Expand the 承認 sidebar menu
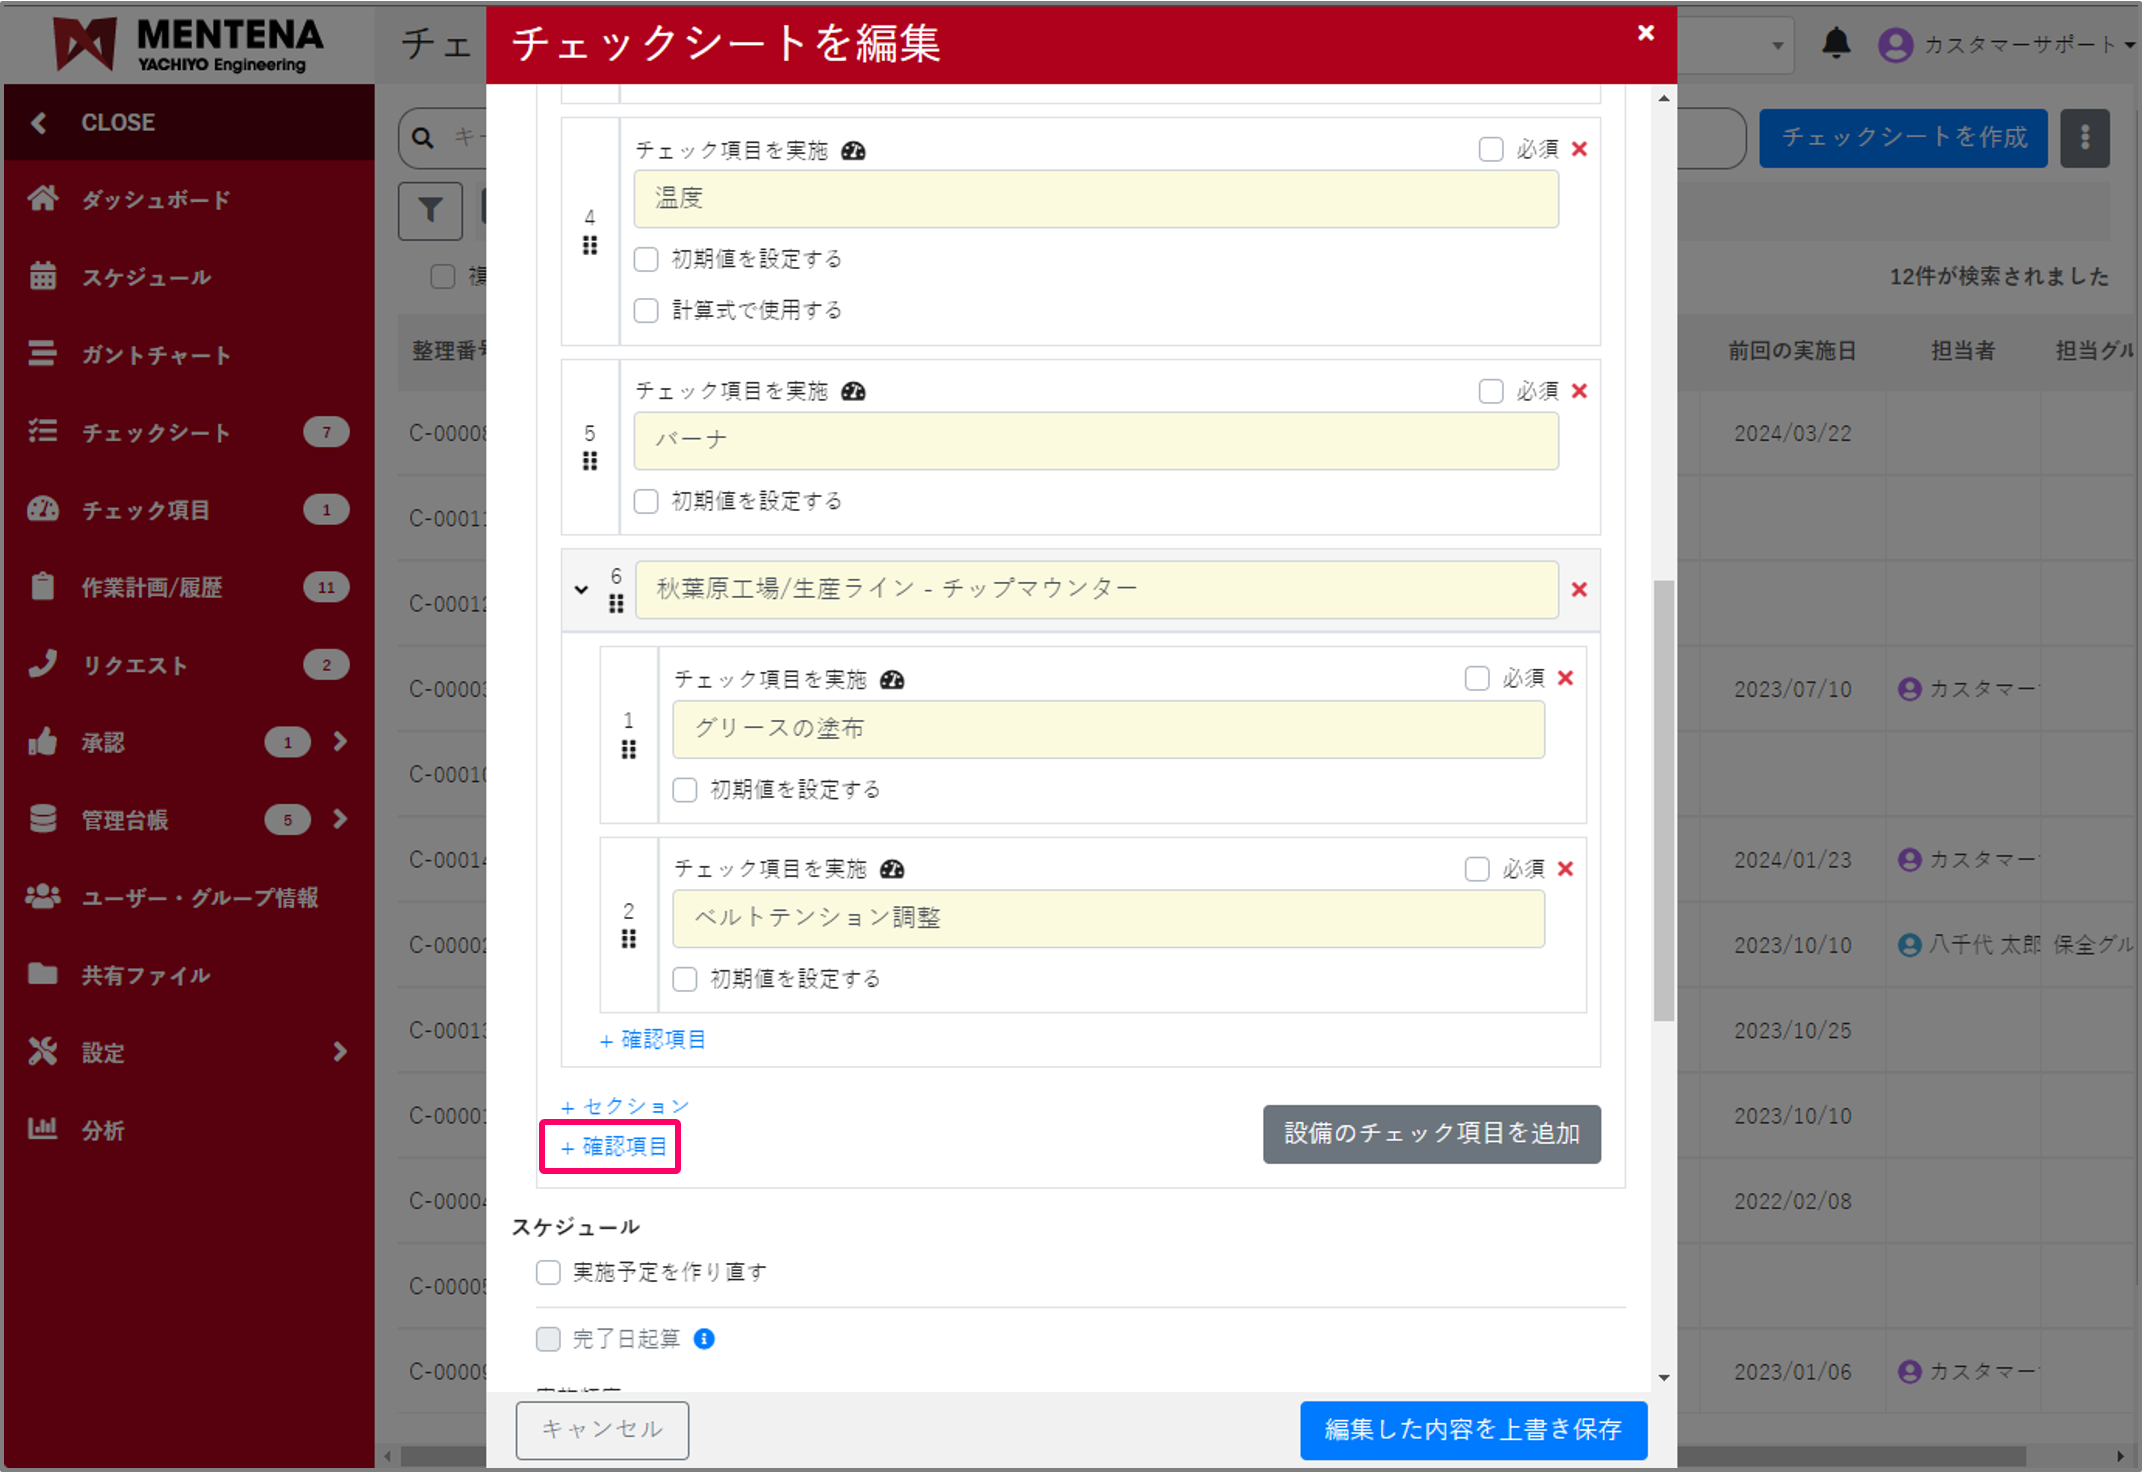 click(x=340, y=742)
